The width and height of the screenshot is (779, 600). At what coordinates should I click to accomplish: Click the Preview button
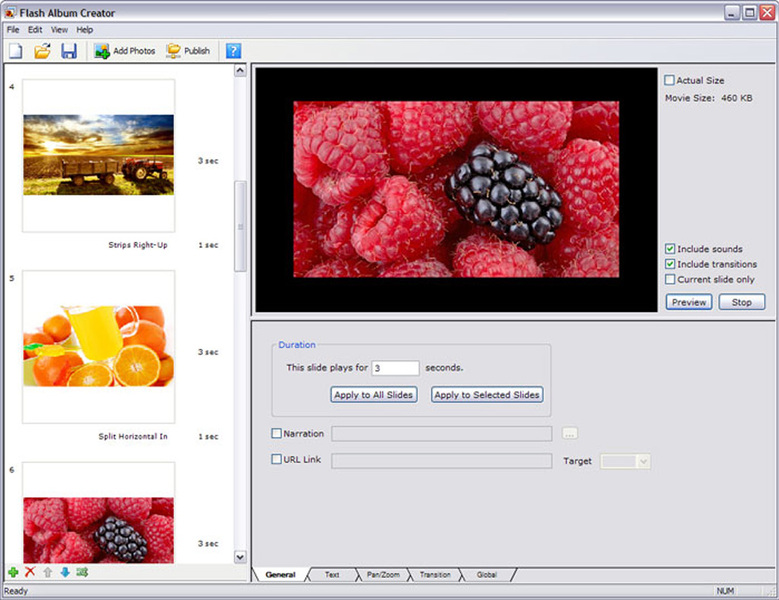(x=689, y=302)
